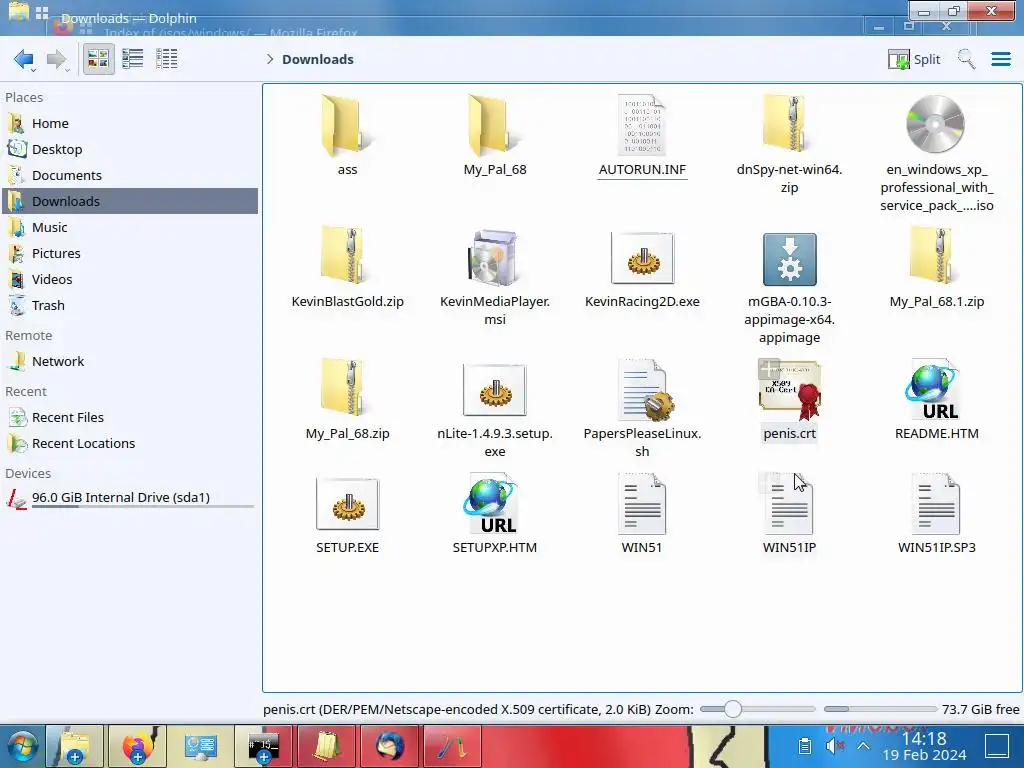Open Thunderbird from the taskbar
The width and height of the screenshot is (1024, 768).
pyautogui.click(x=390, y=746)
